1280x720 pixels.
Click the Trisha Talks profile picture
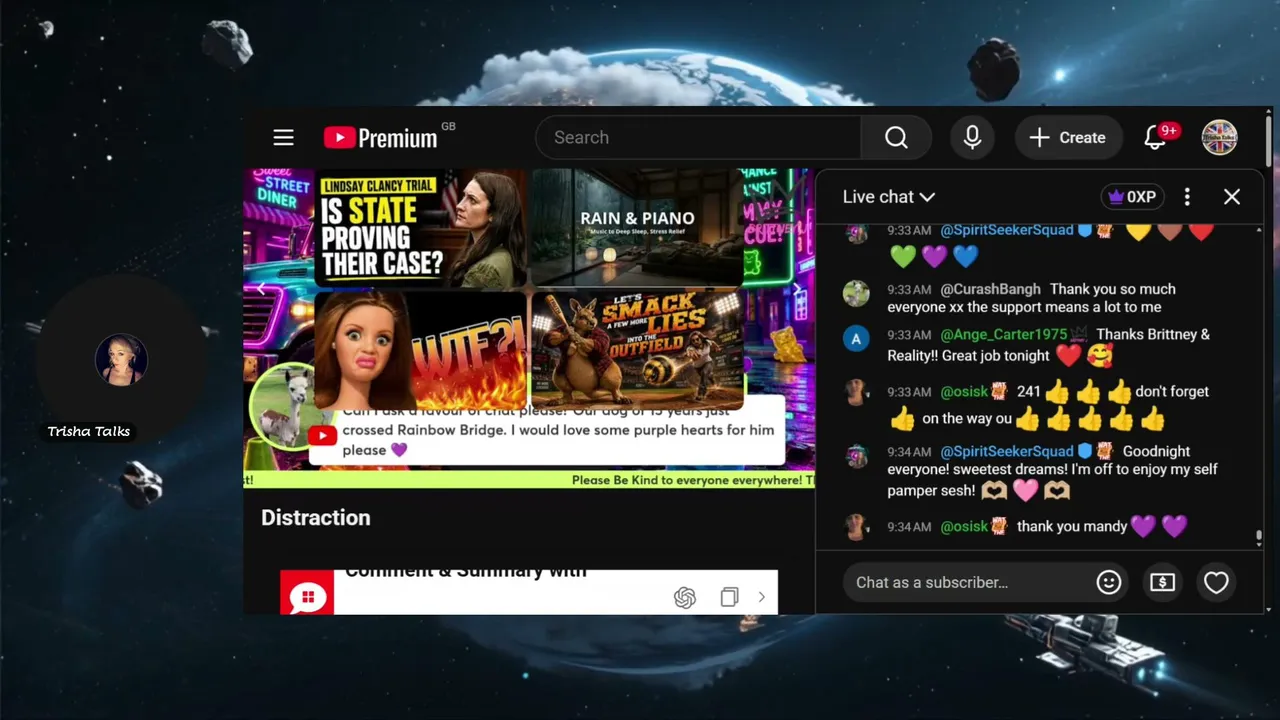[121, 360]
